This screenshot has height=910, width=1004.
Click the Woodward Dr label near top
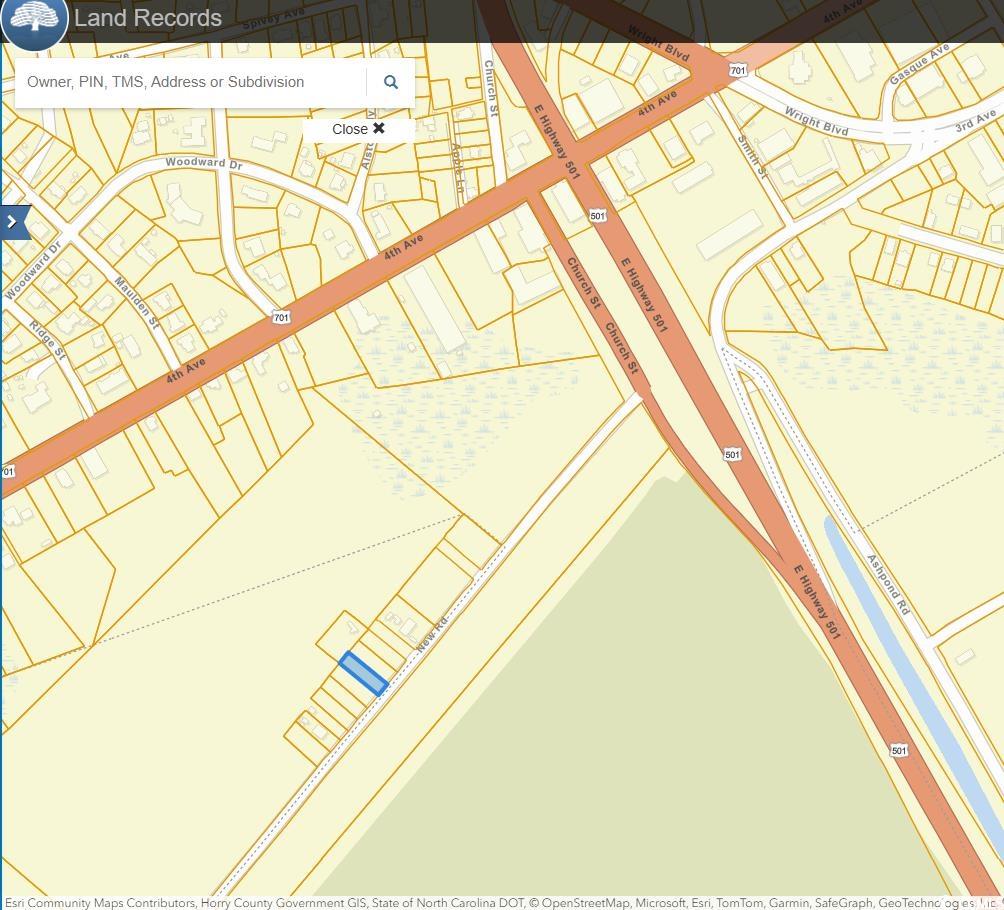204,162
